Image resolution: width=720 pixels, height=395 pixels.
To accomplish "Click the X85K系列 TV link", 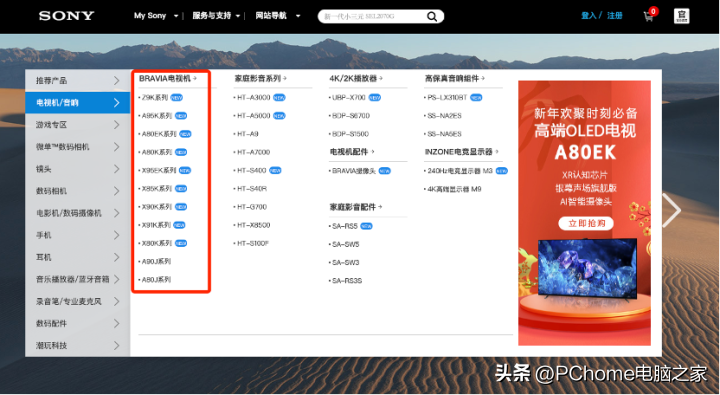I will 157,189.
